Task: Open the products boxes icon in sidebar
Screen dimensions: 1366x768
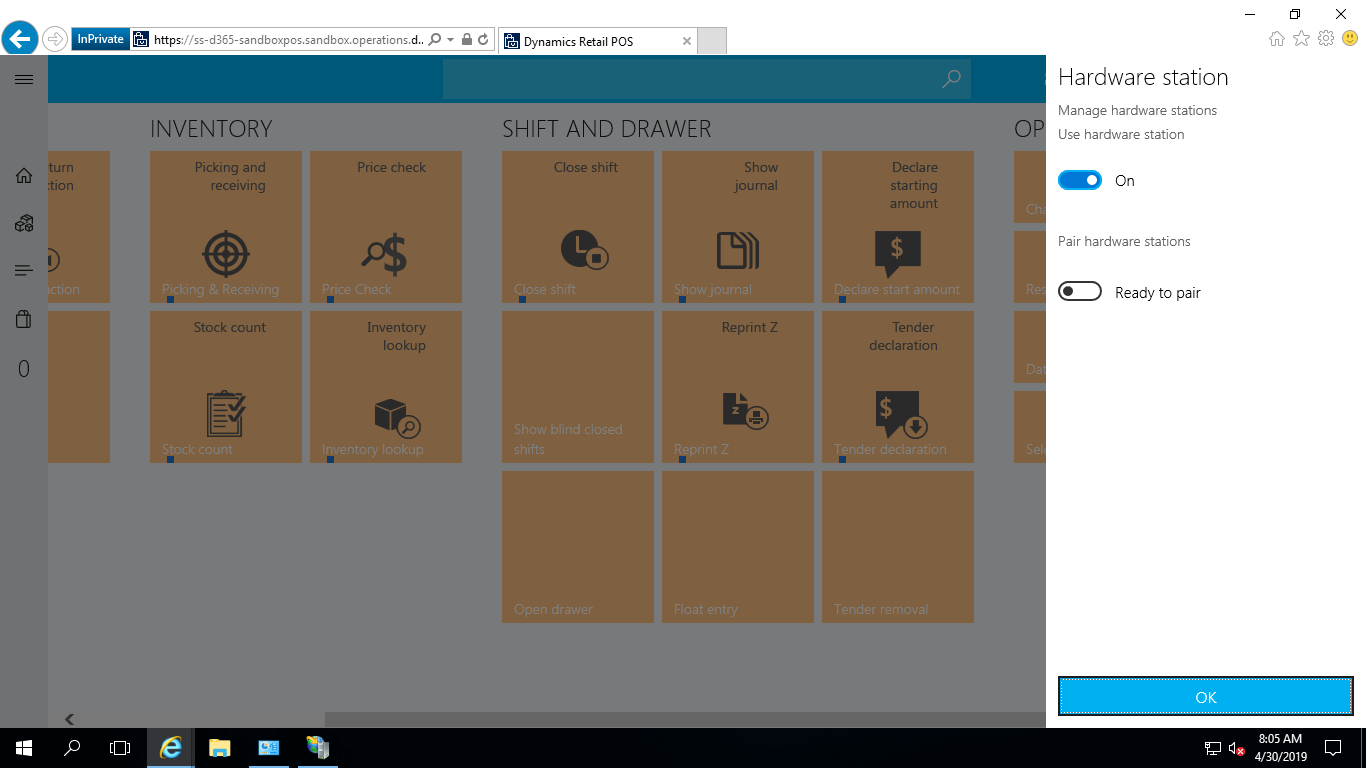Action: point(24,224)
